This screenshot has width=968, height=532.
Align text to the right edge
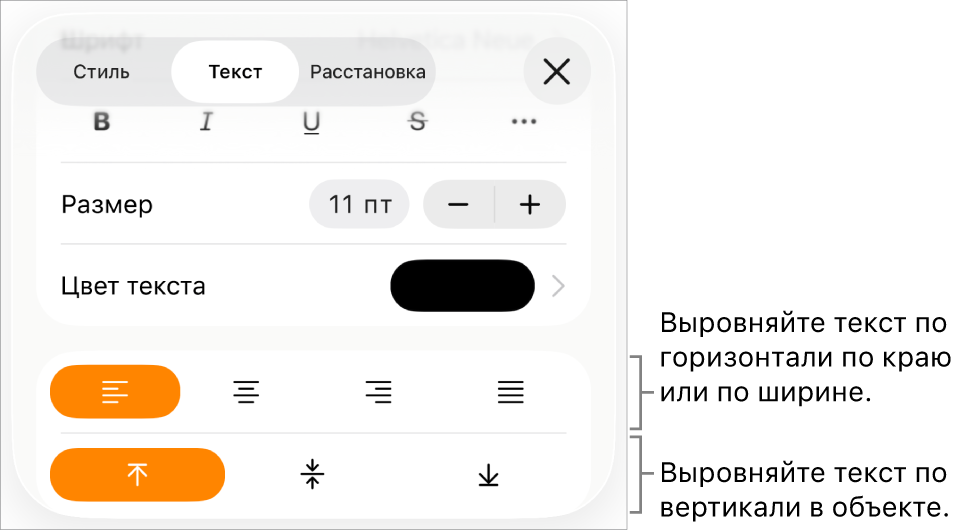(x=378, y=392)
